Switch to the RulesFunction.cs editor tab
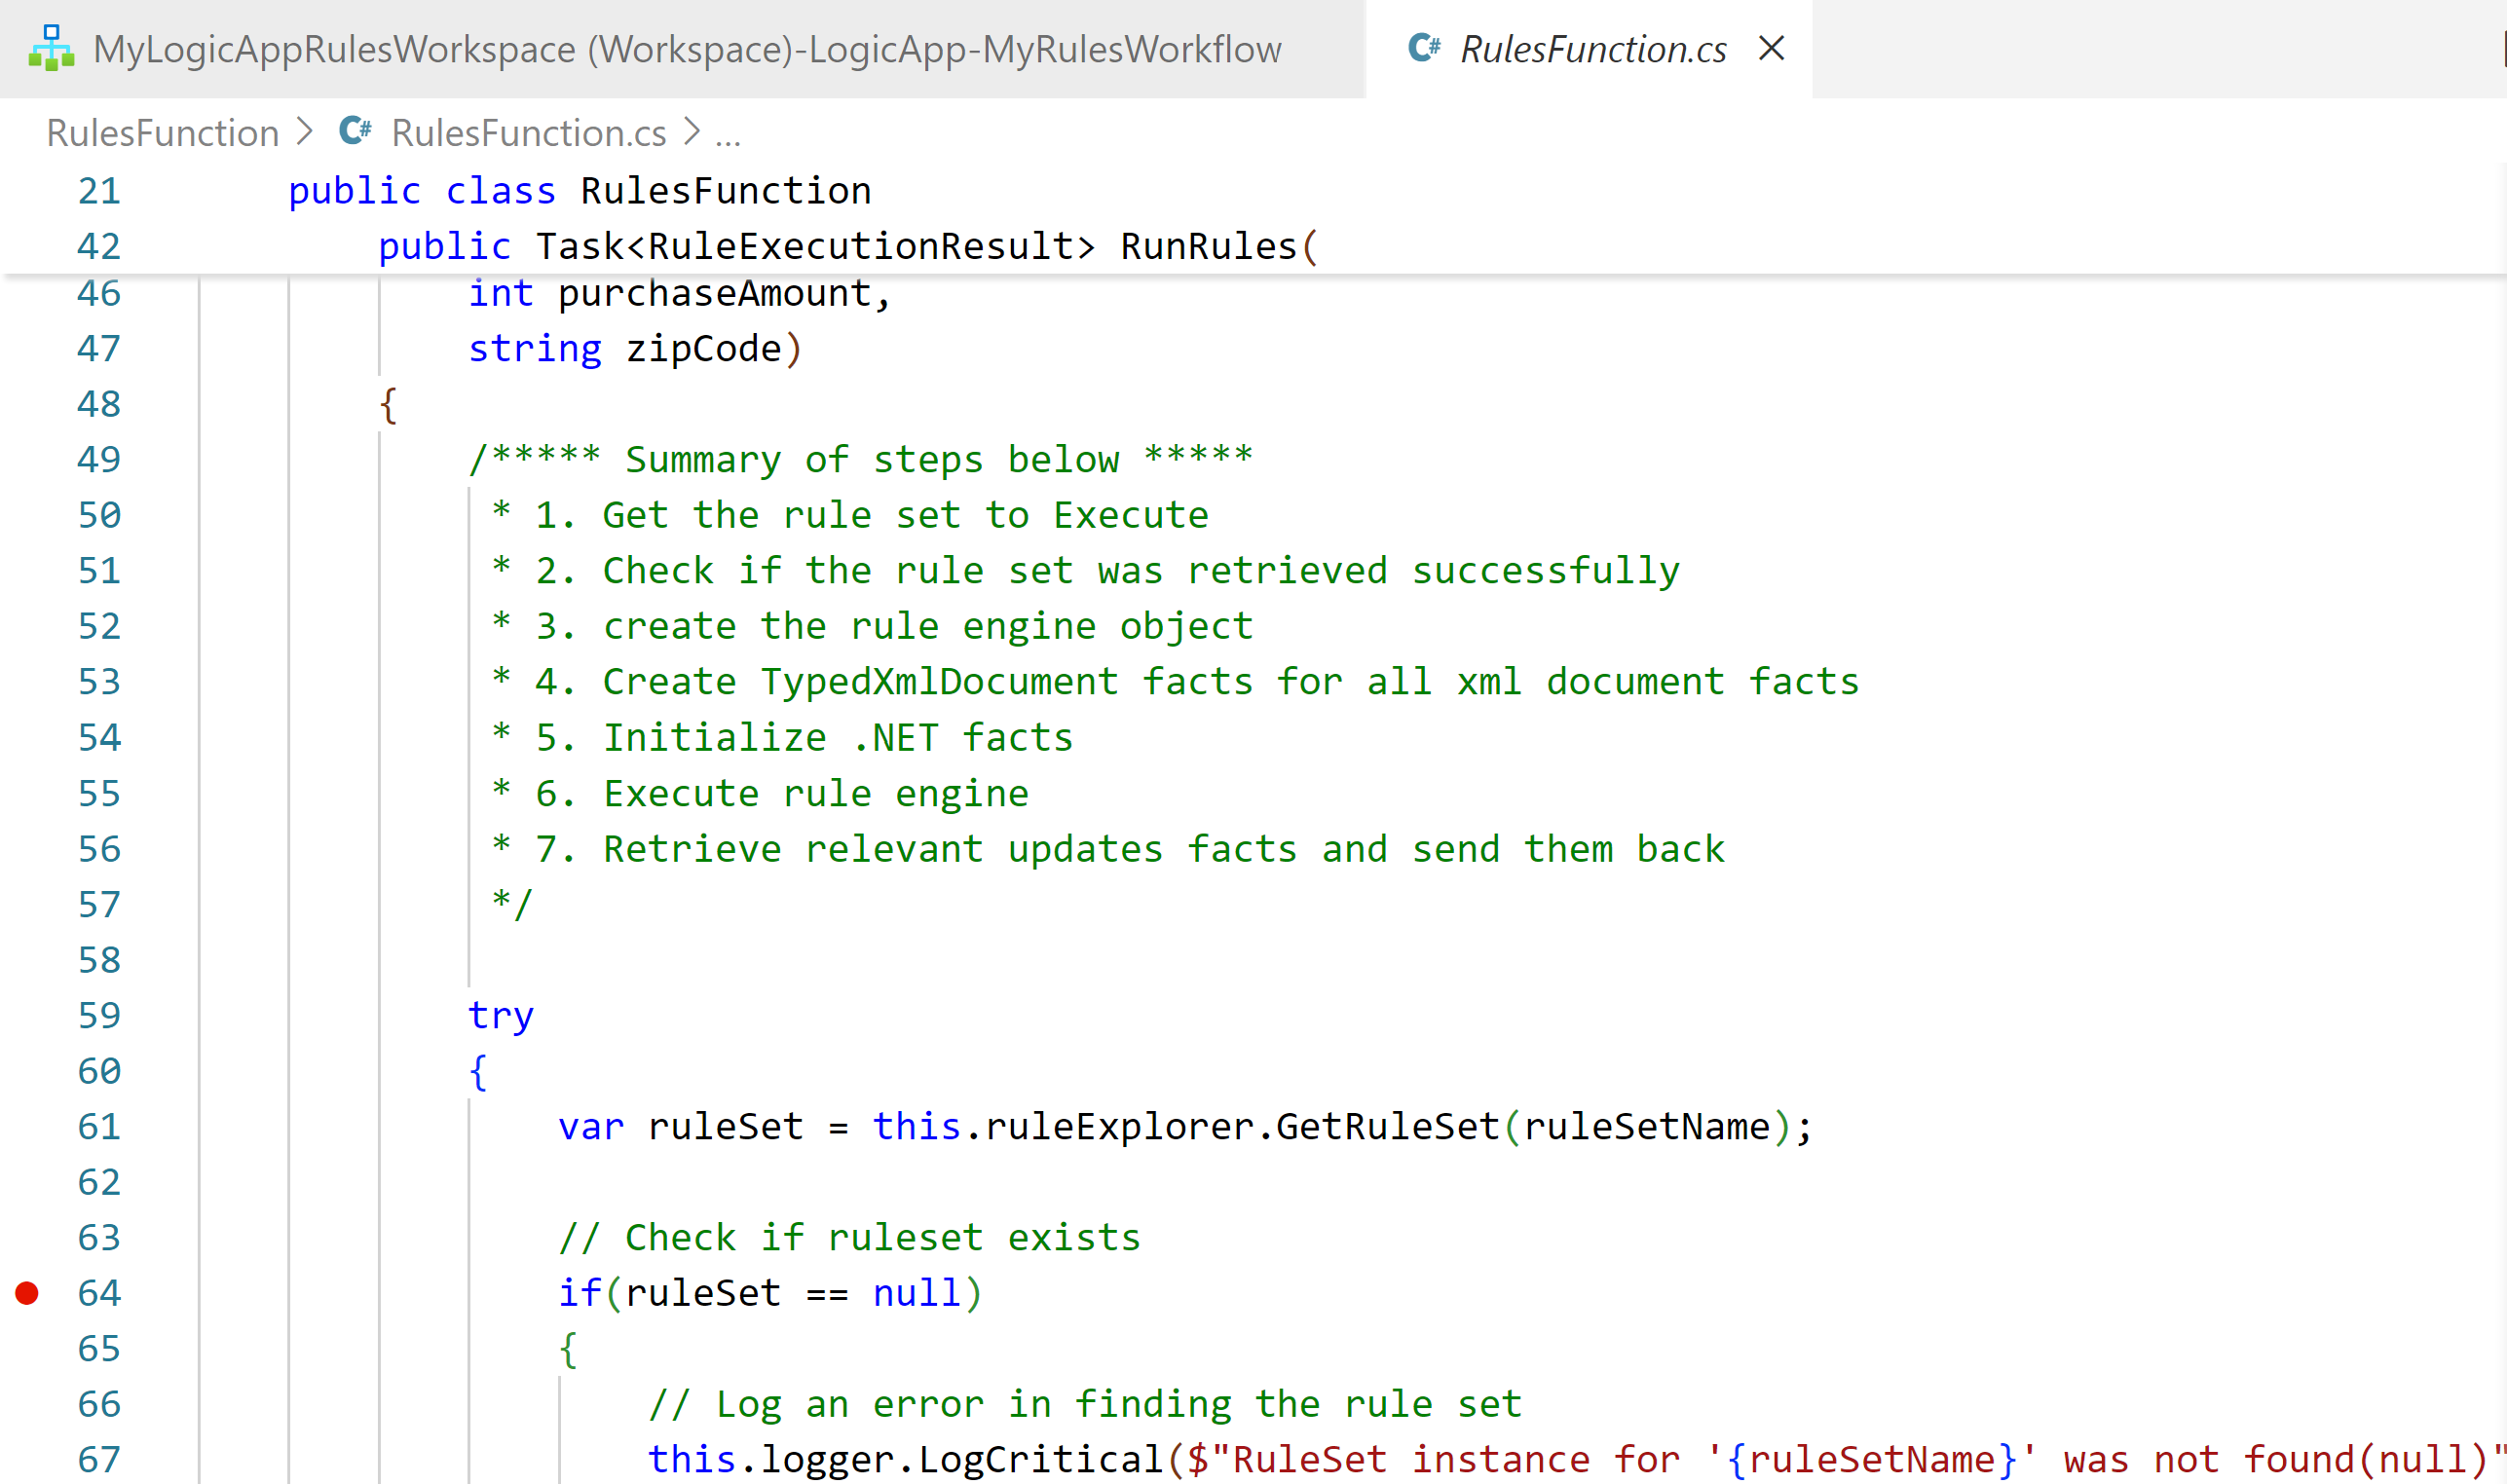The height and width of the screenshot is (1484, 2507). point(1592,48)
